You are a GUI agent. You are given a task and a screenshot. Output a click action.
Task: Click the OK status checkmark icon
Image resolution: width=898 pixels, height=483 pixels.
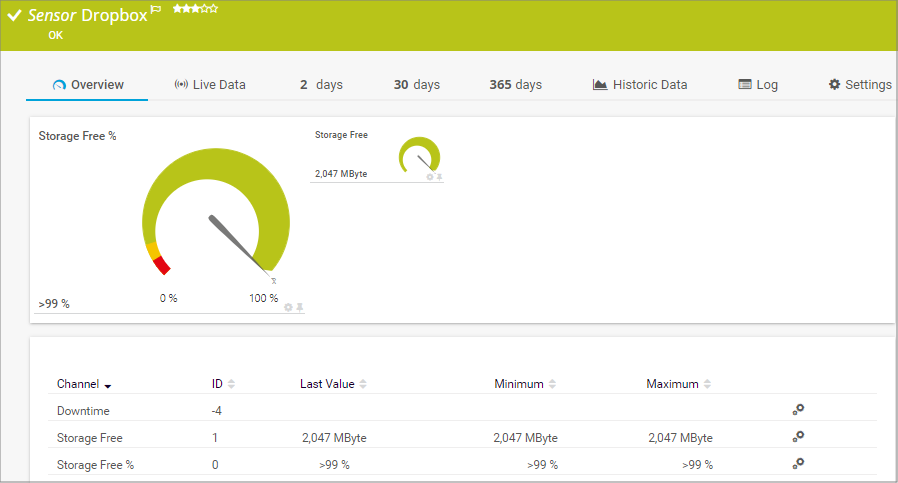[15, 16]
